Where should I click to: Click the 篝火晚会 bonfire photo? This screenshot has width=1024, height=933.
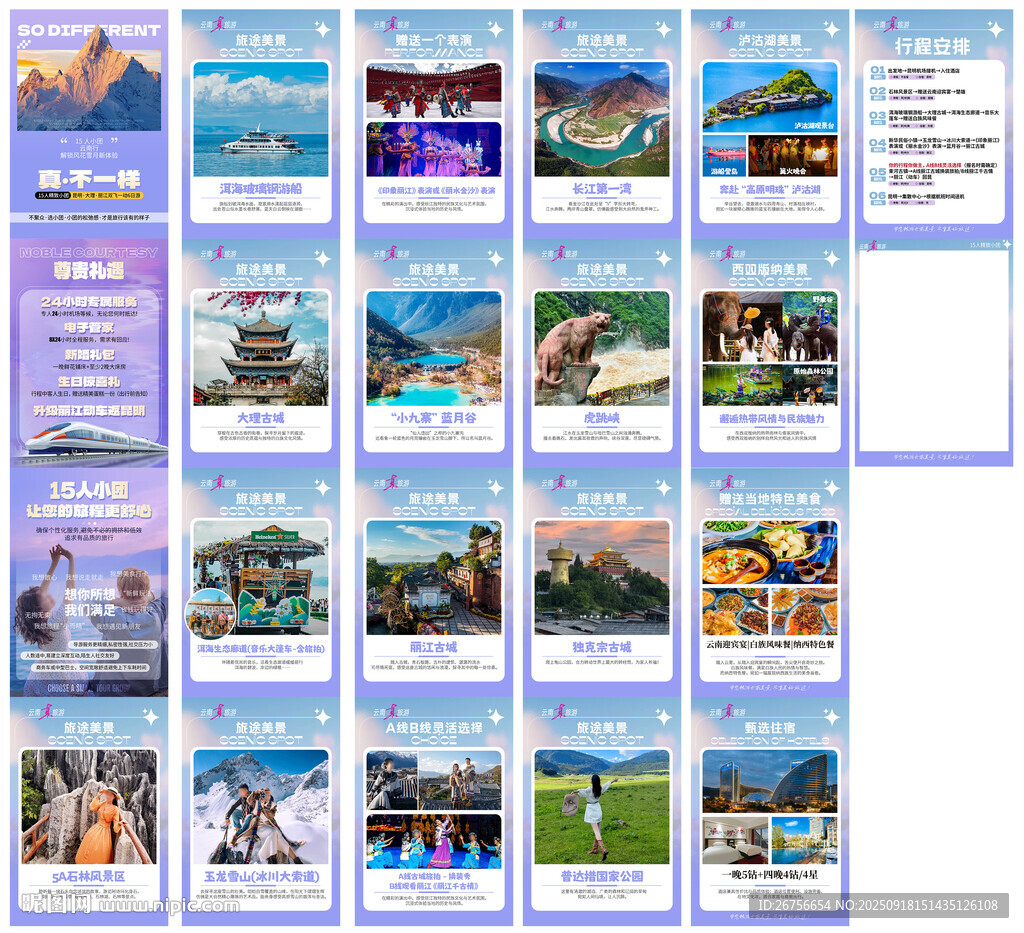(793, 155)
